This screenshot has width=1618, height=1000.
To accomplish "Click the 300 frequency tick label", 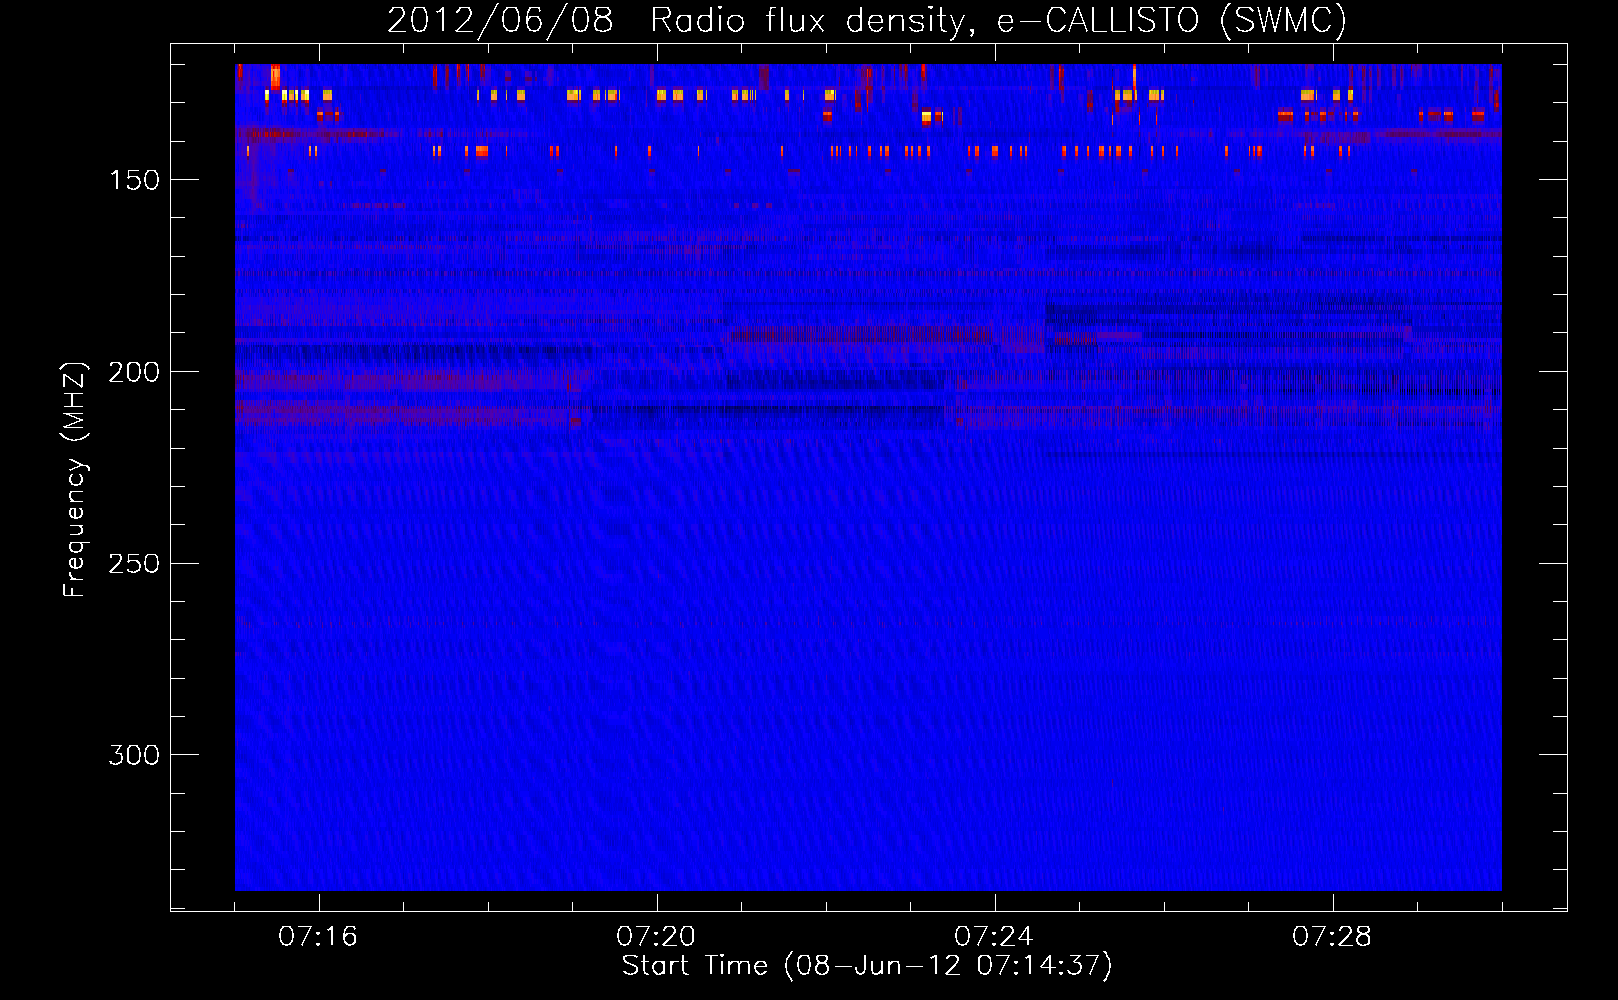I will (134, 755).
